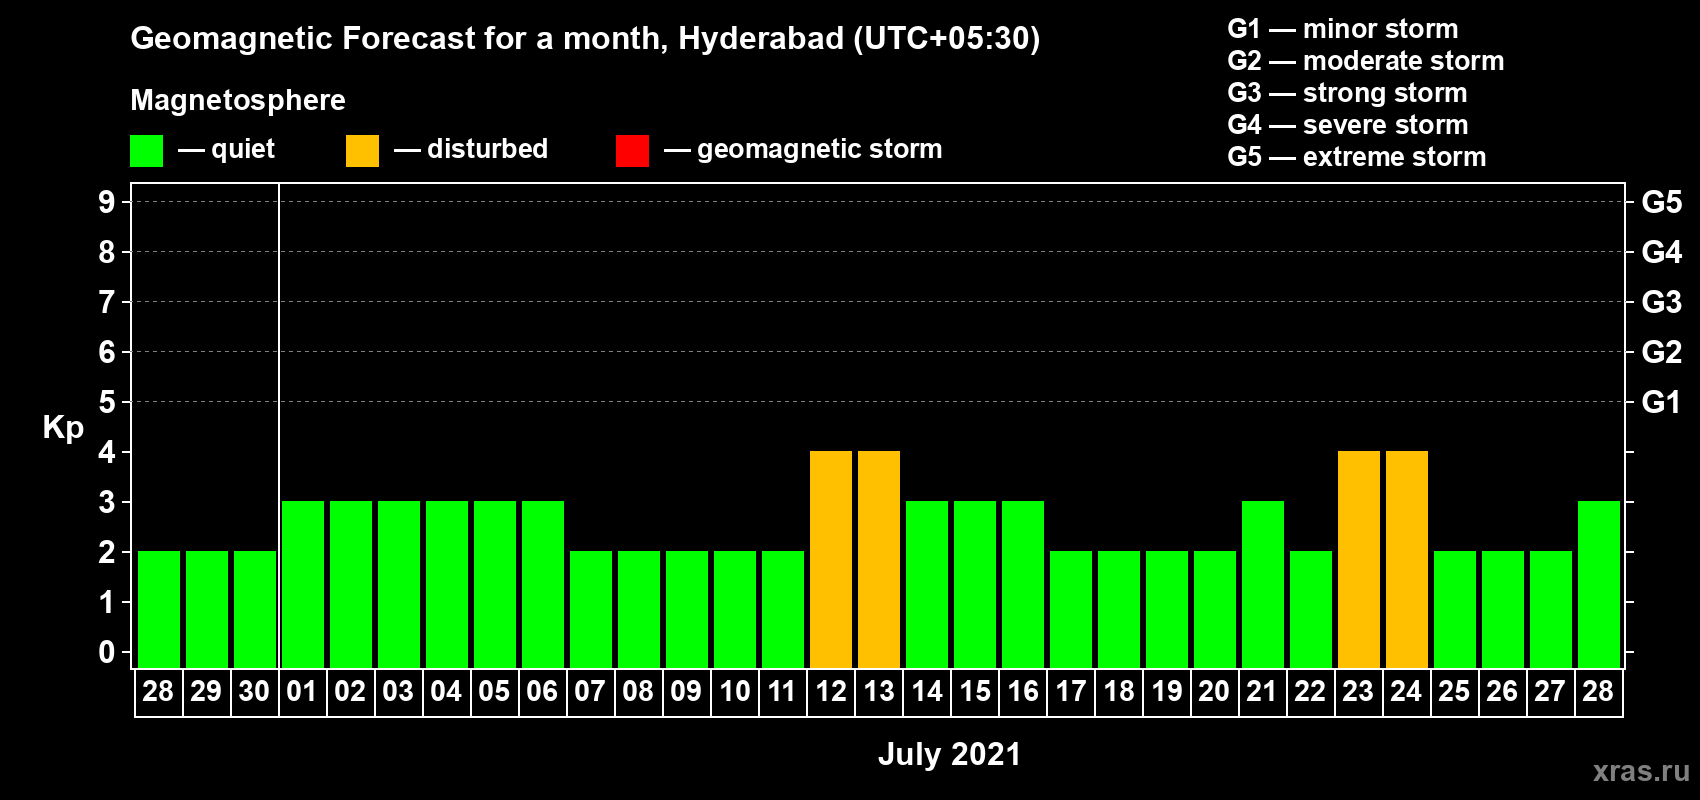Click the 'Kp' y-axis label
1700x800 pixels.
coord(63,428)
